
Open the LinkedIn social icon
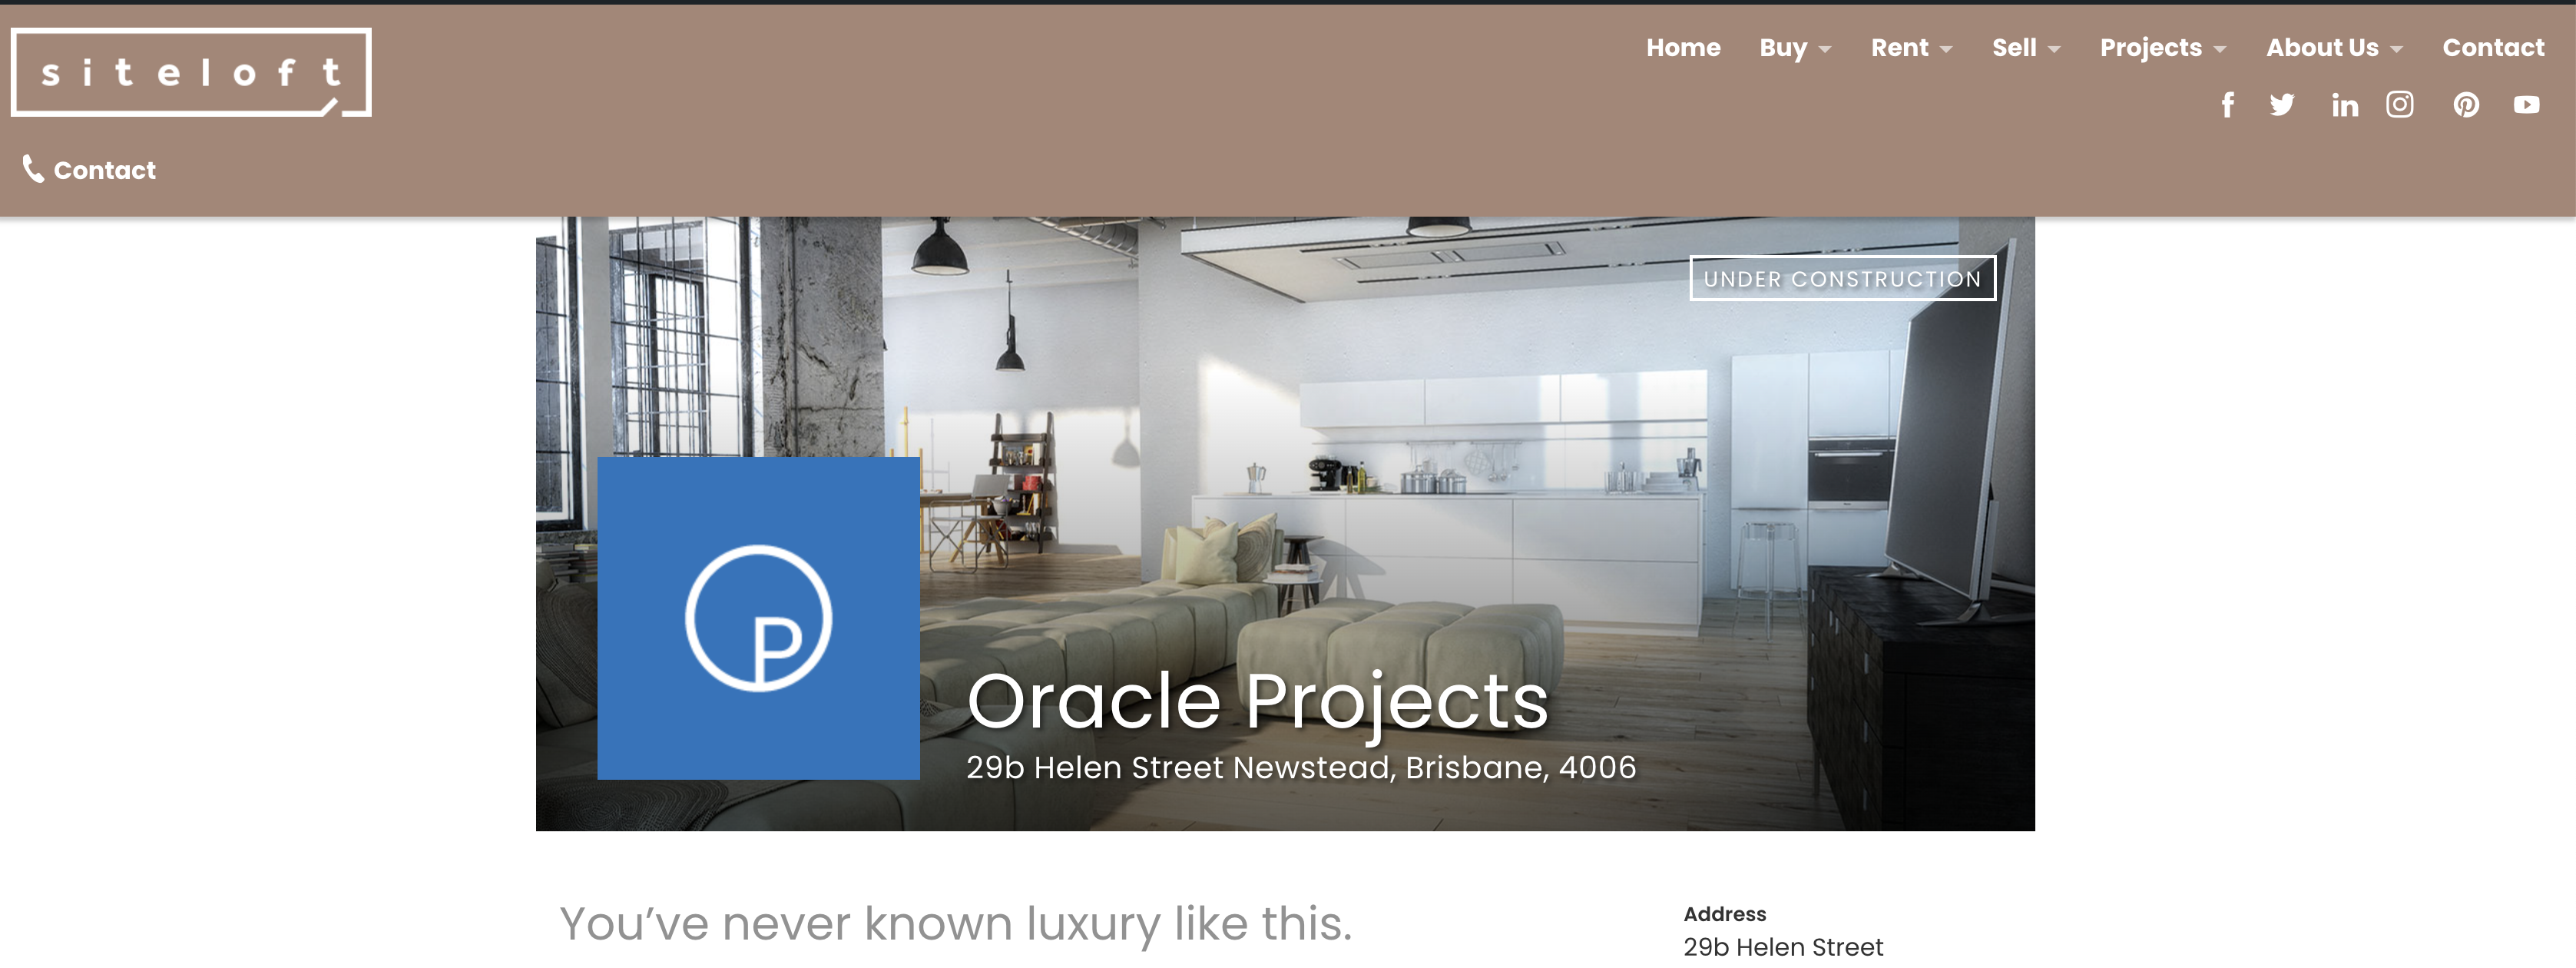click(2344, 105)
